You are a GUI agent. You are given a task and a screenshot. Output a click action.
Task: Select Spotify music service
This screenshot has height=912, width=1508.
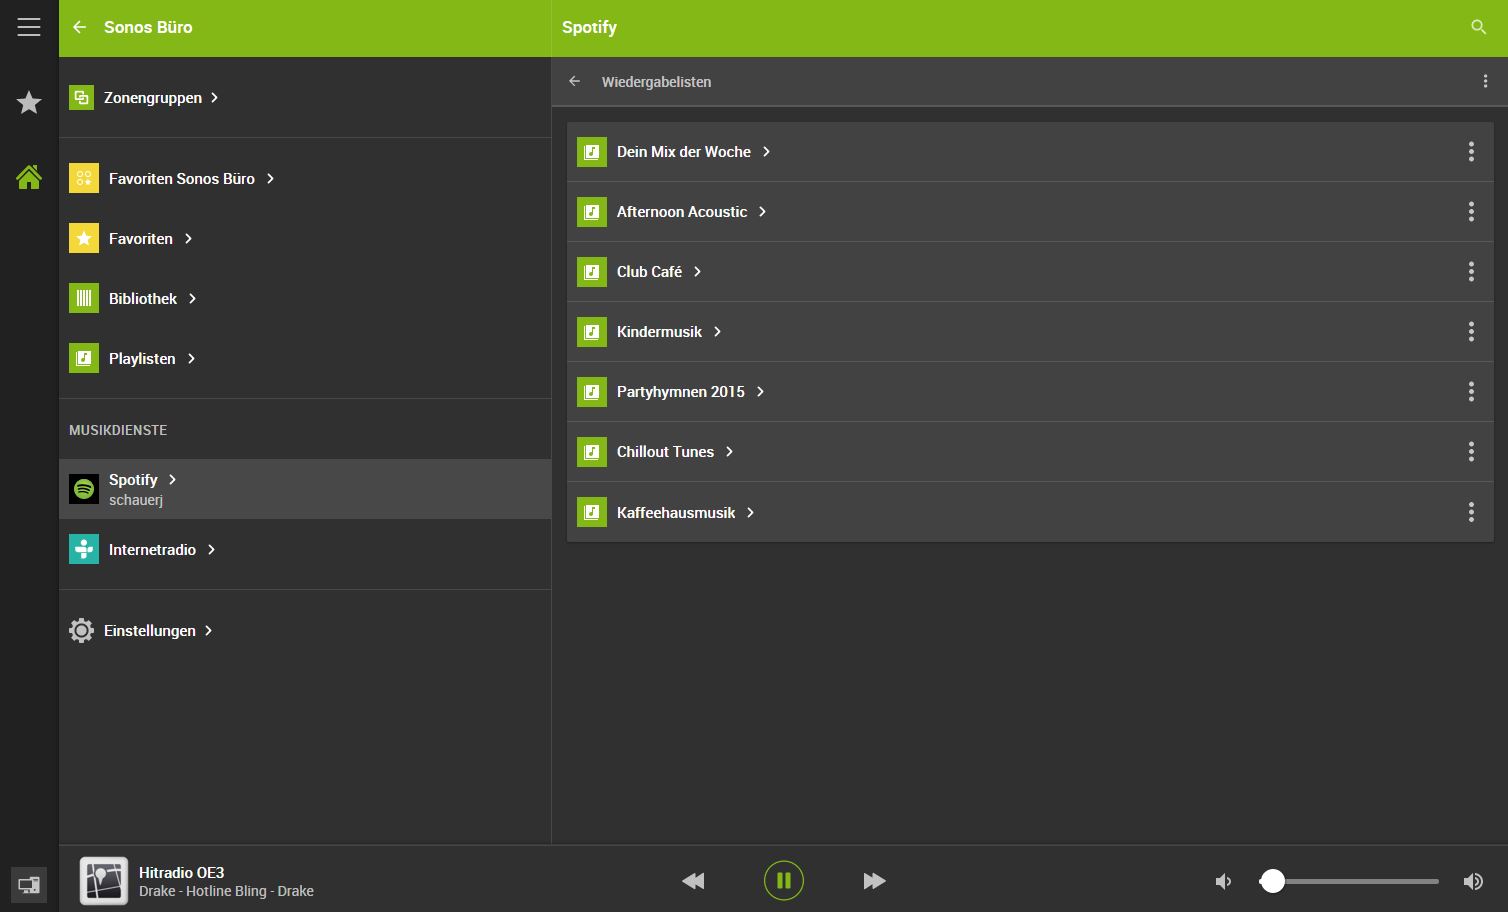tap(305, 489)
